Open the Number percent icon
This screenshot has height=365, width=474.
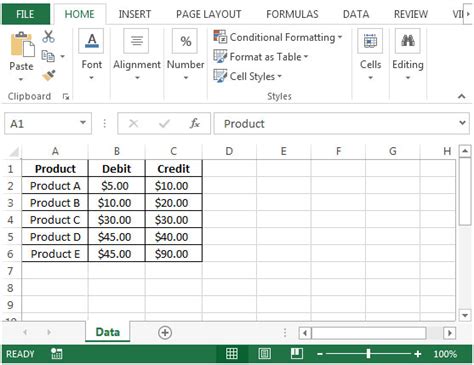(185, 41)
